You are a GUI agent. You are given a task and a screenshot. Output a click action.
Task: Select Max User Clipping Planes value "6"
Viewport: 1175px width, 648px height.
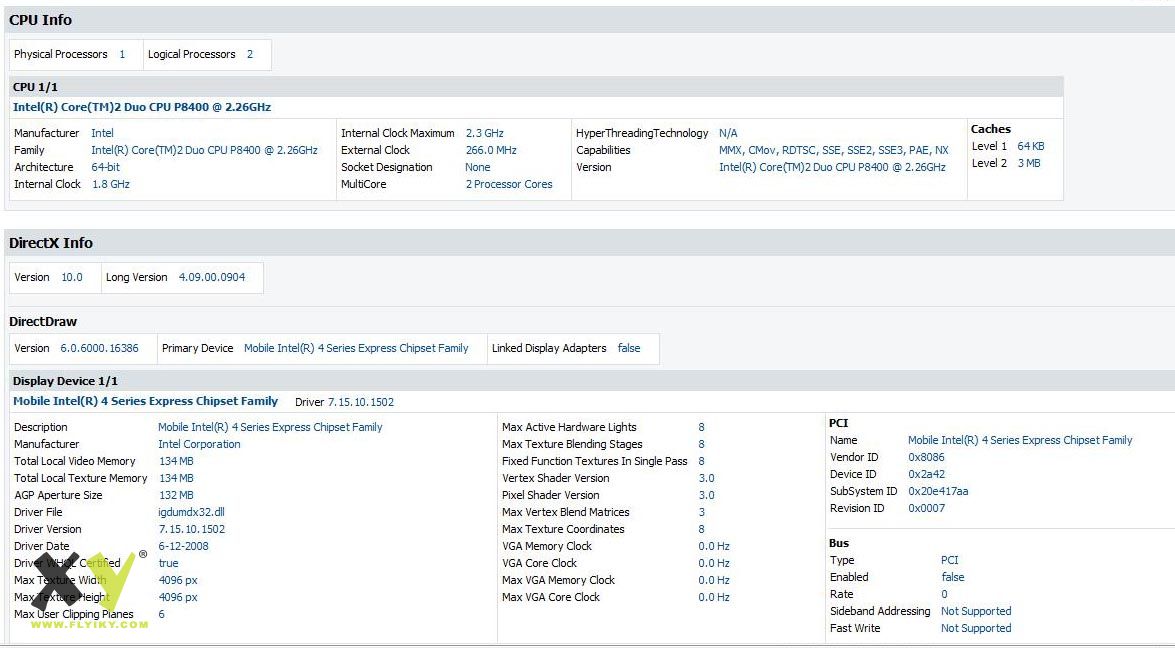[161, 614]
